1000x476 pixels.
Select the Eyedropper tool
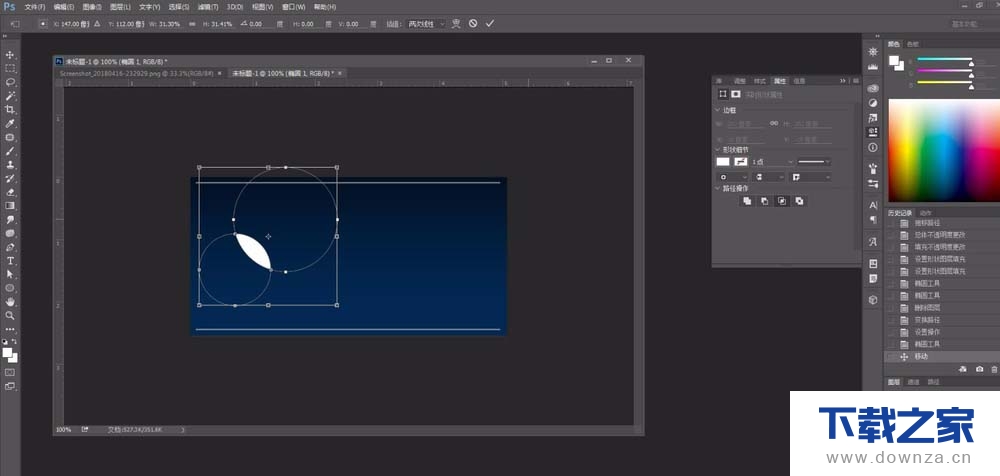click(x=10, y=123)
